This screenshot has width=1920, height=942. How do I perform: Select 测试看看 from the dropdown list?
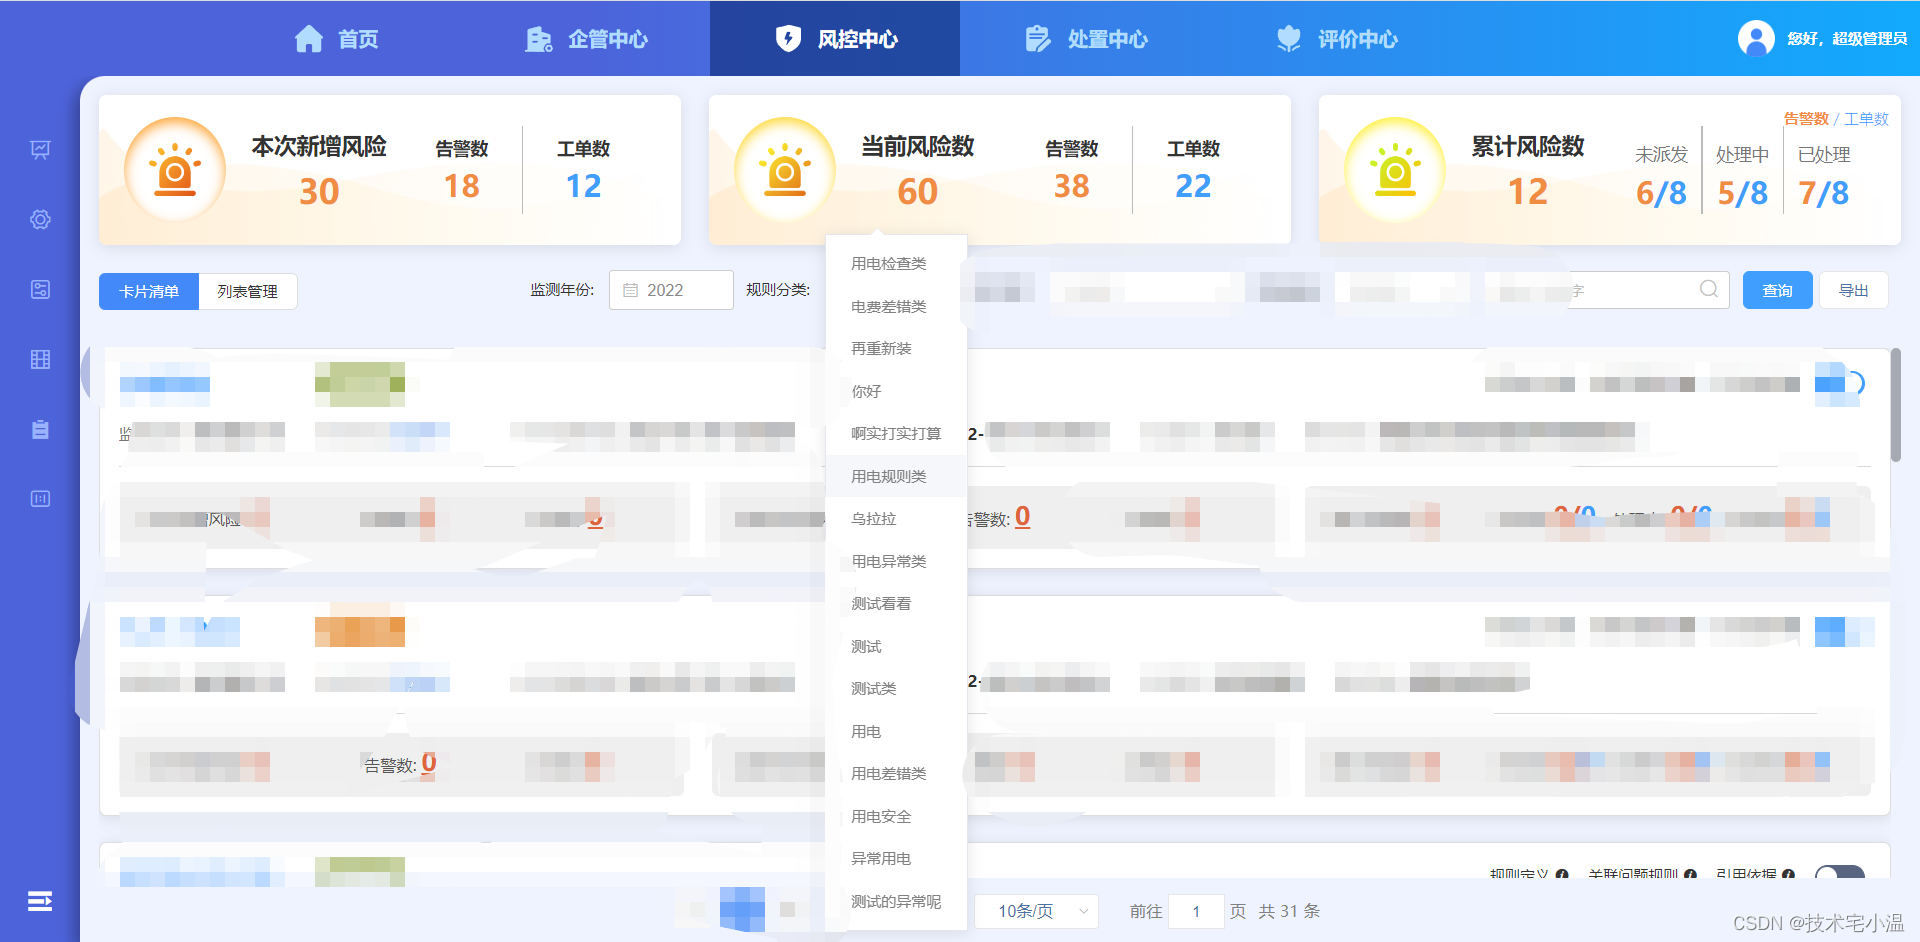point(896,604)
